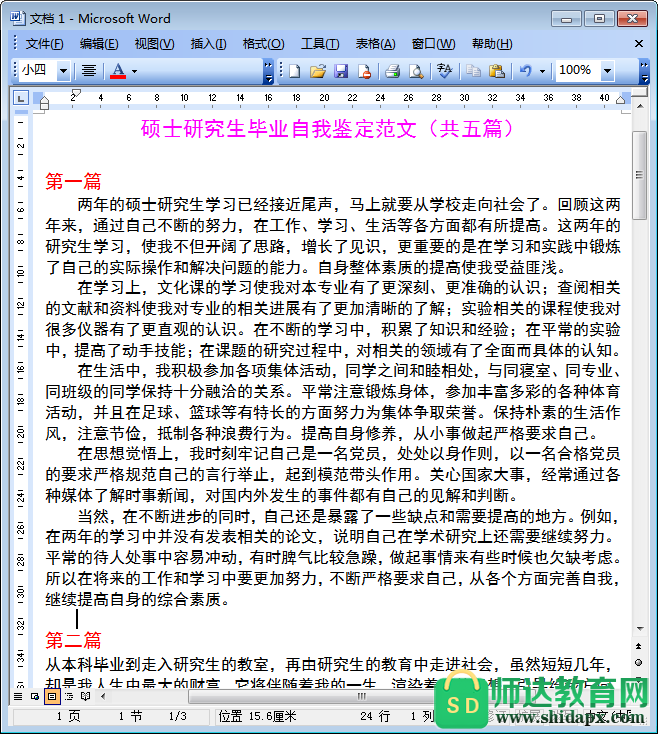Click the menu bar drag handle

[15, 43]
